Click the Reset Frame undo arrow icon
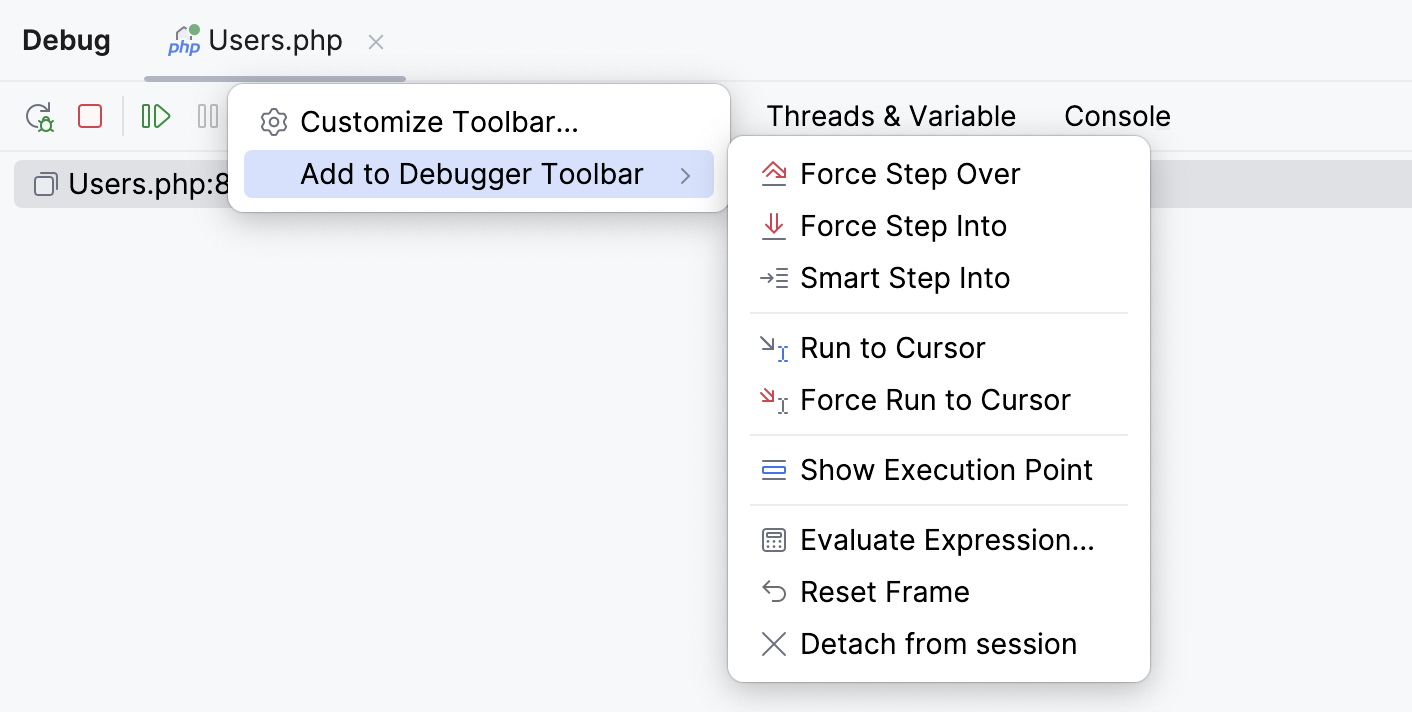Screen dimensions: 1412x712 click(x=774, y=592)
